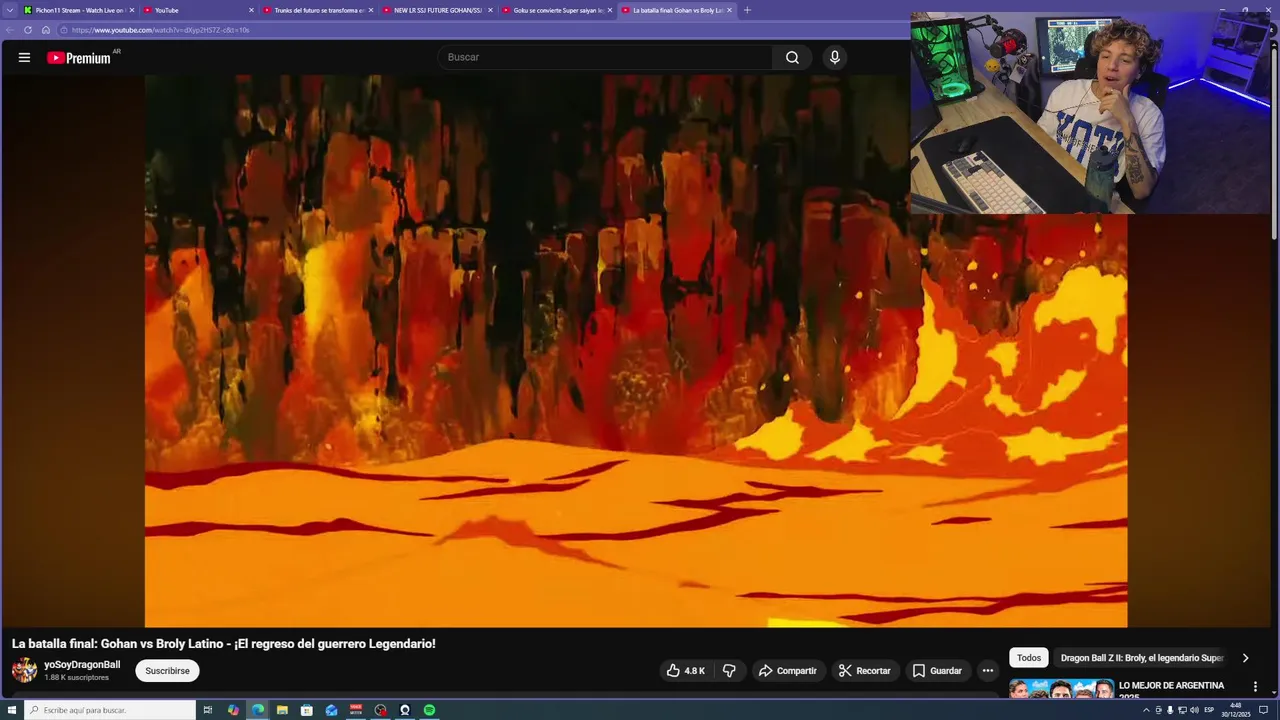Switch the ESP input language

point(1209,710)
